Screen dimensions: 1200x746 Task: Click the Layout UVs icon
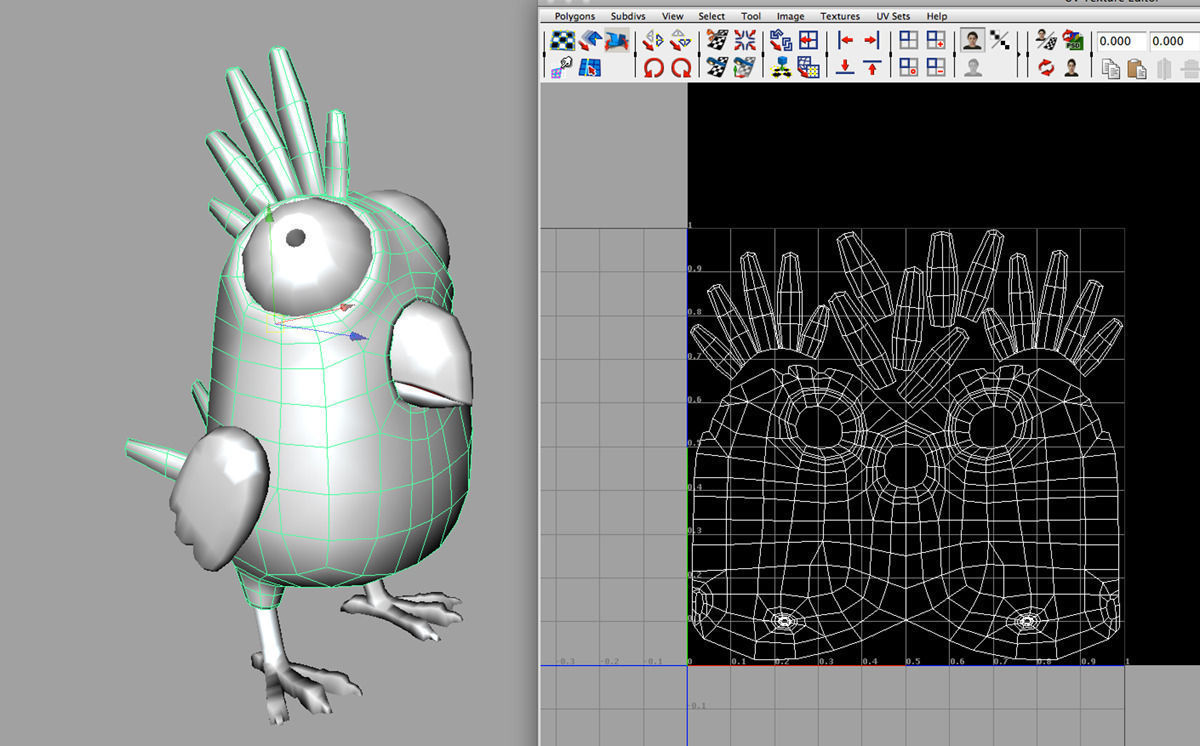click(x=781, y=41)
